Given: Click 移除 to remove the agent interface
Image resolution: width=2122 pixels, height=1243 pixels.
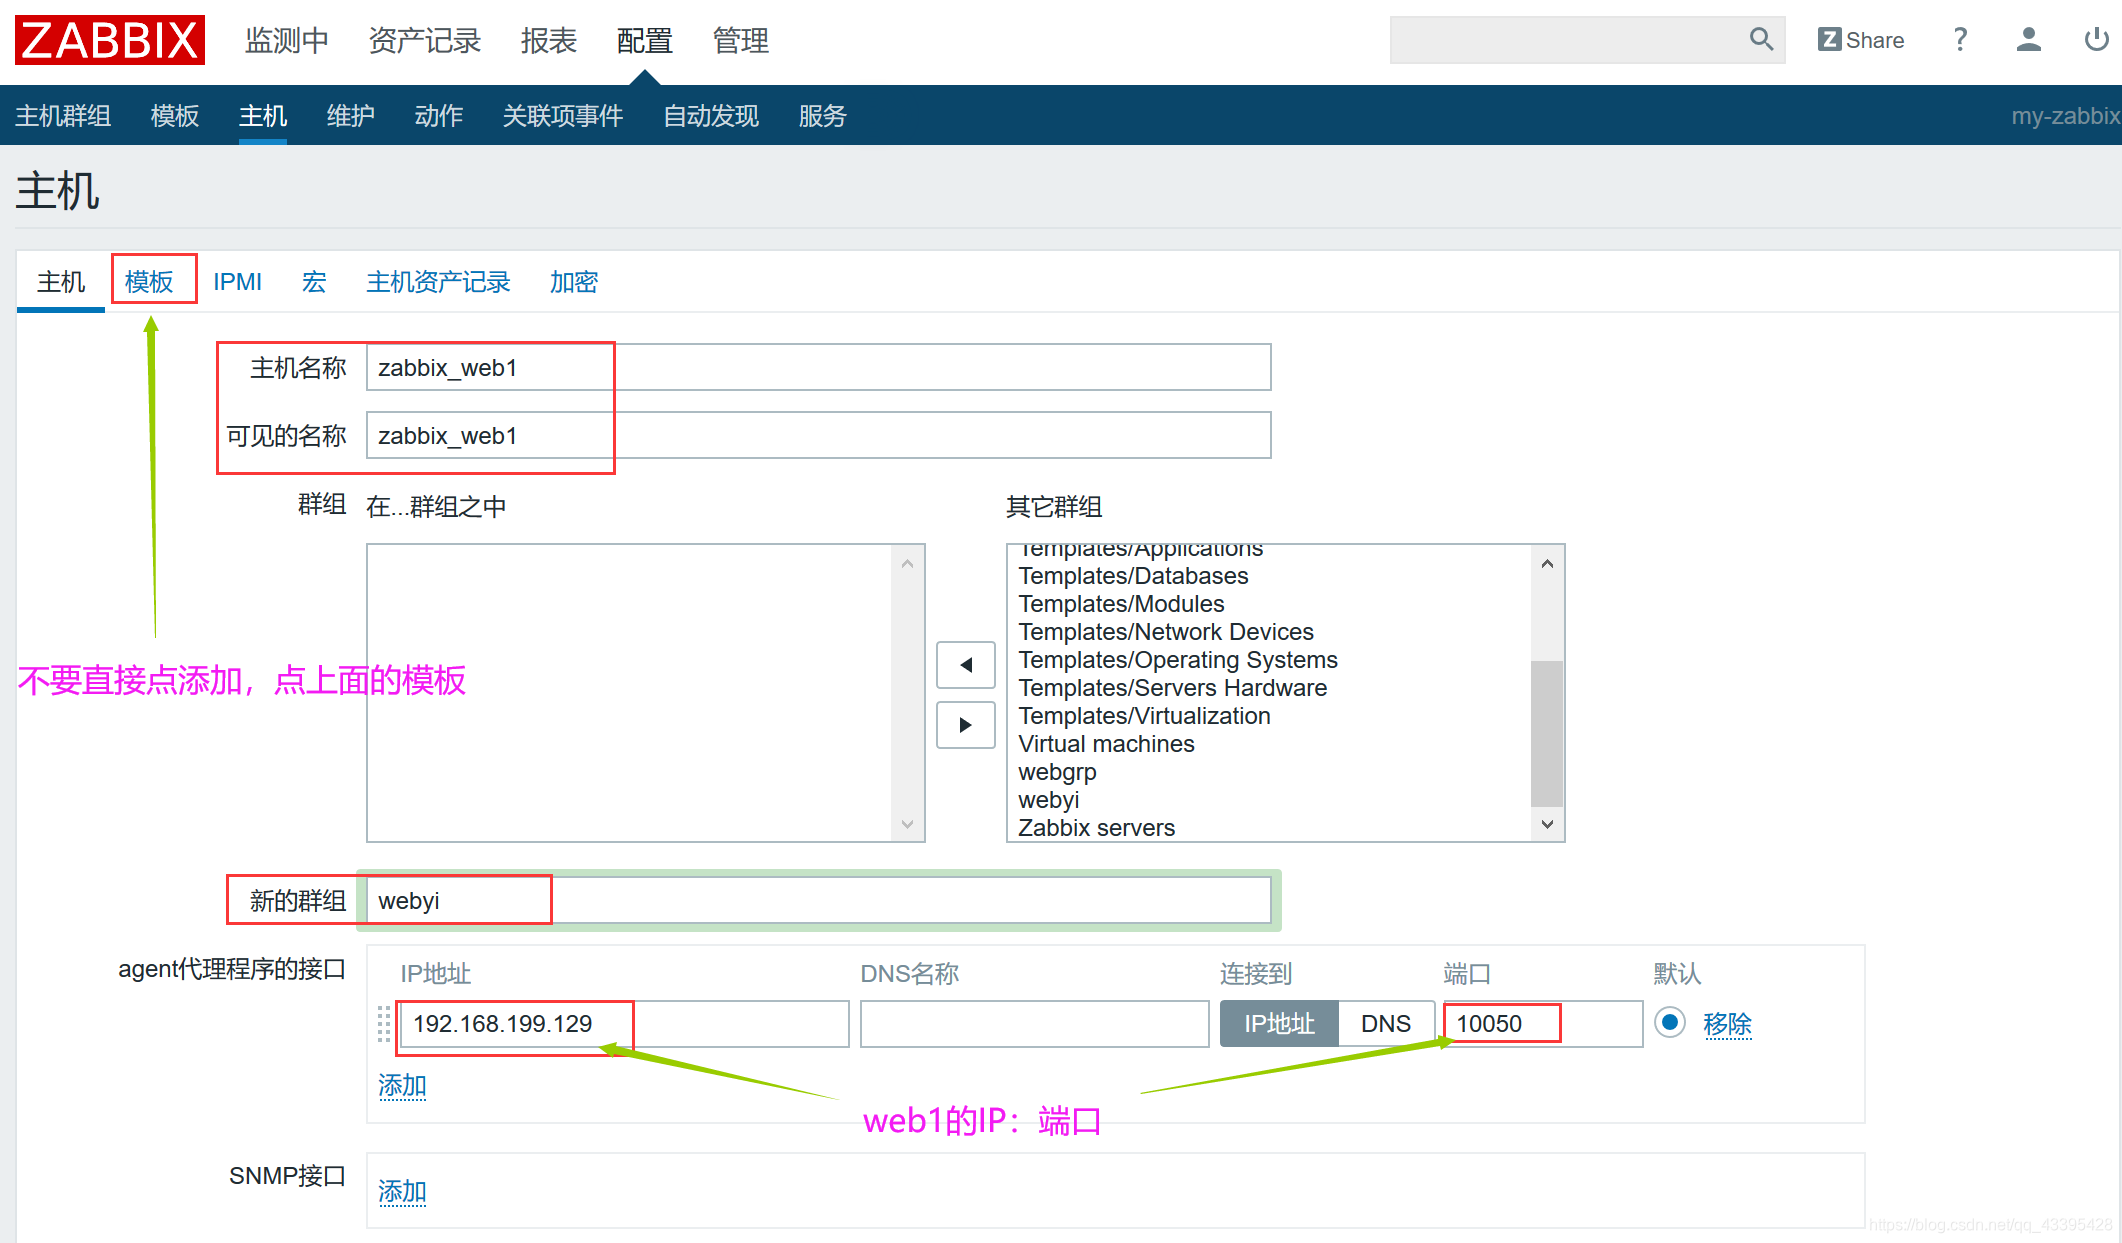Looking at the screenshot, I should [1727, 1024].
